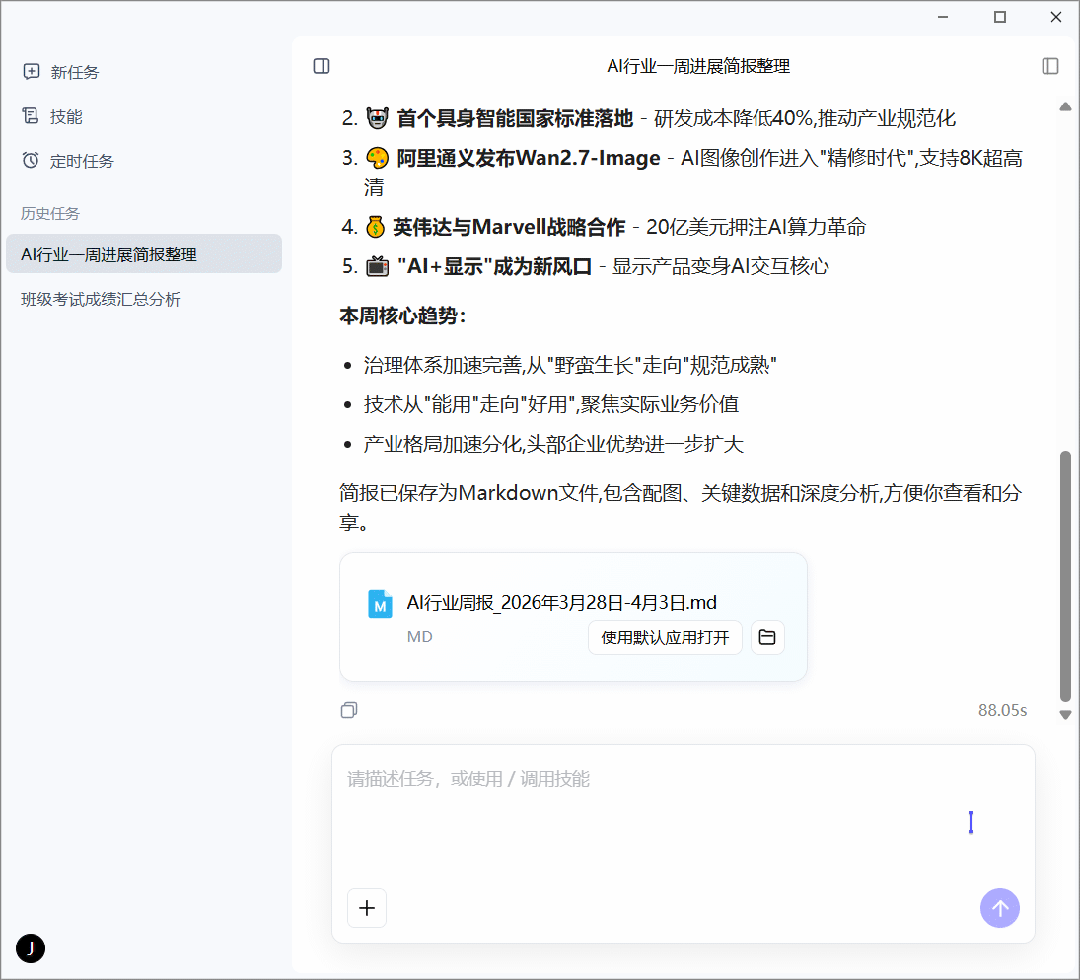Click text 英伟达与Marvell战略合作
Screen dimensions: 1080x980
[509, 227]
